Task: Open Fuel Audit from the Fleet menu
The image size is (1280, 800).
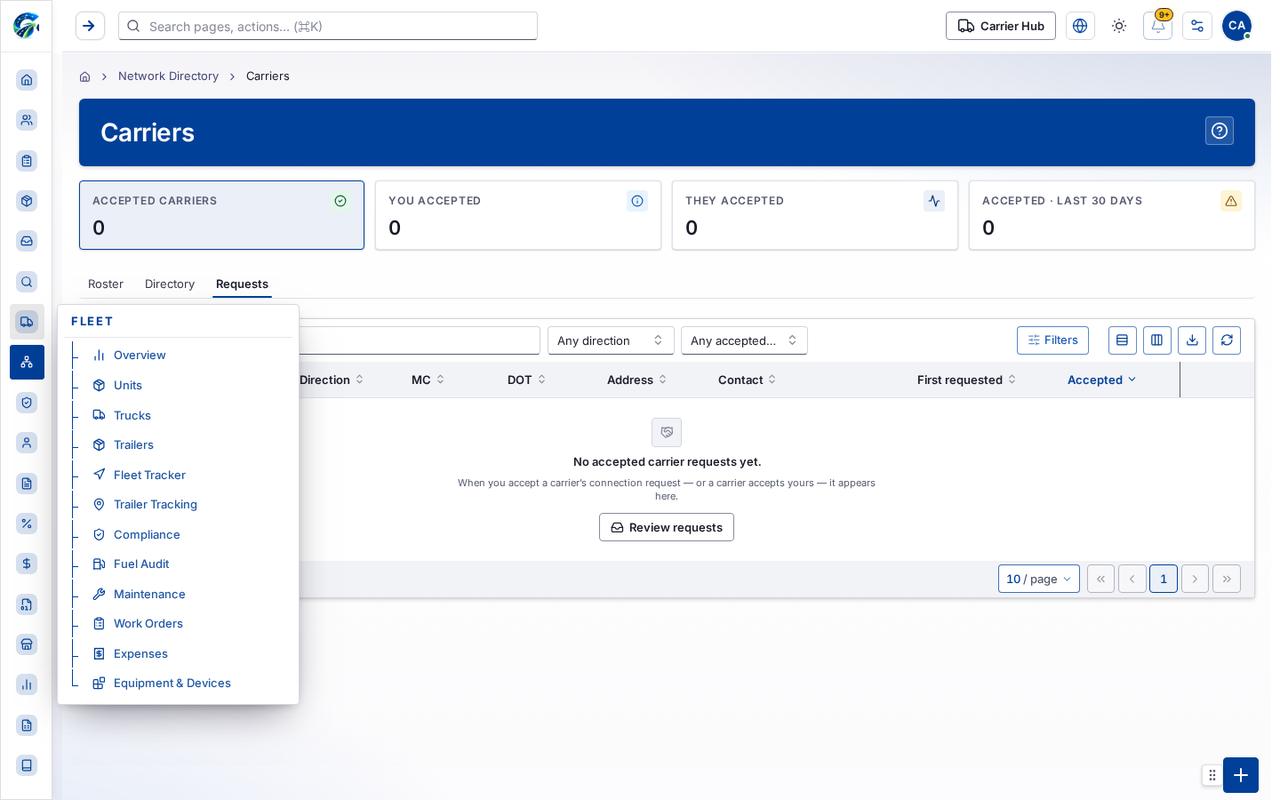Action: pos(141,564)
